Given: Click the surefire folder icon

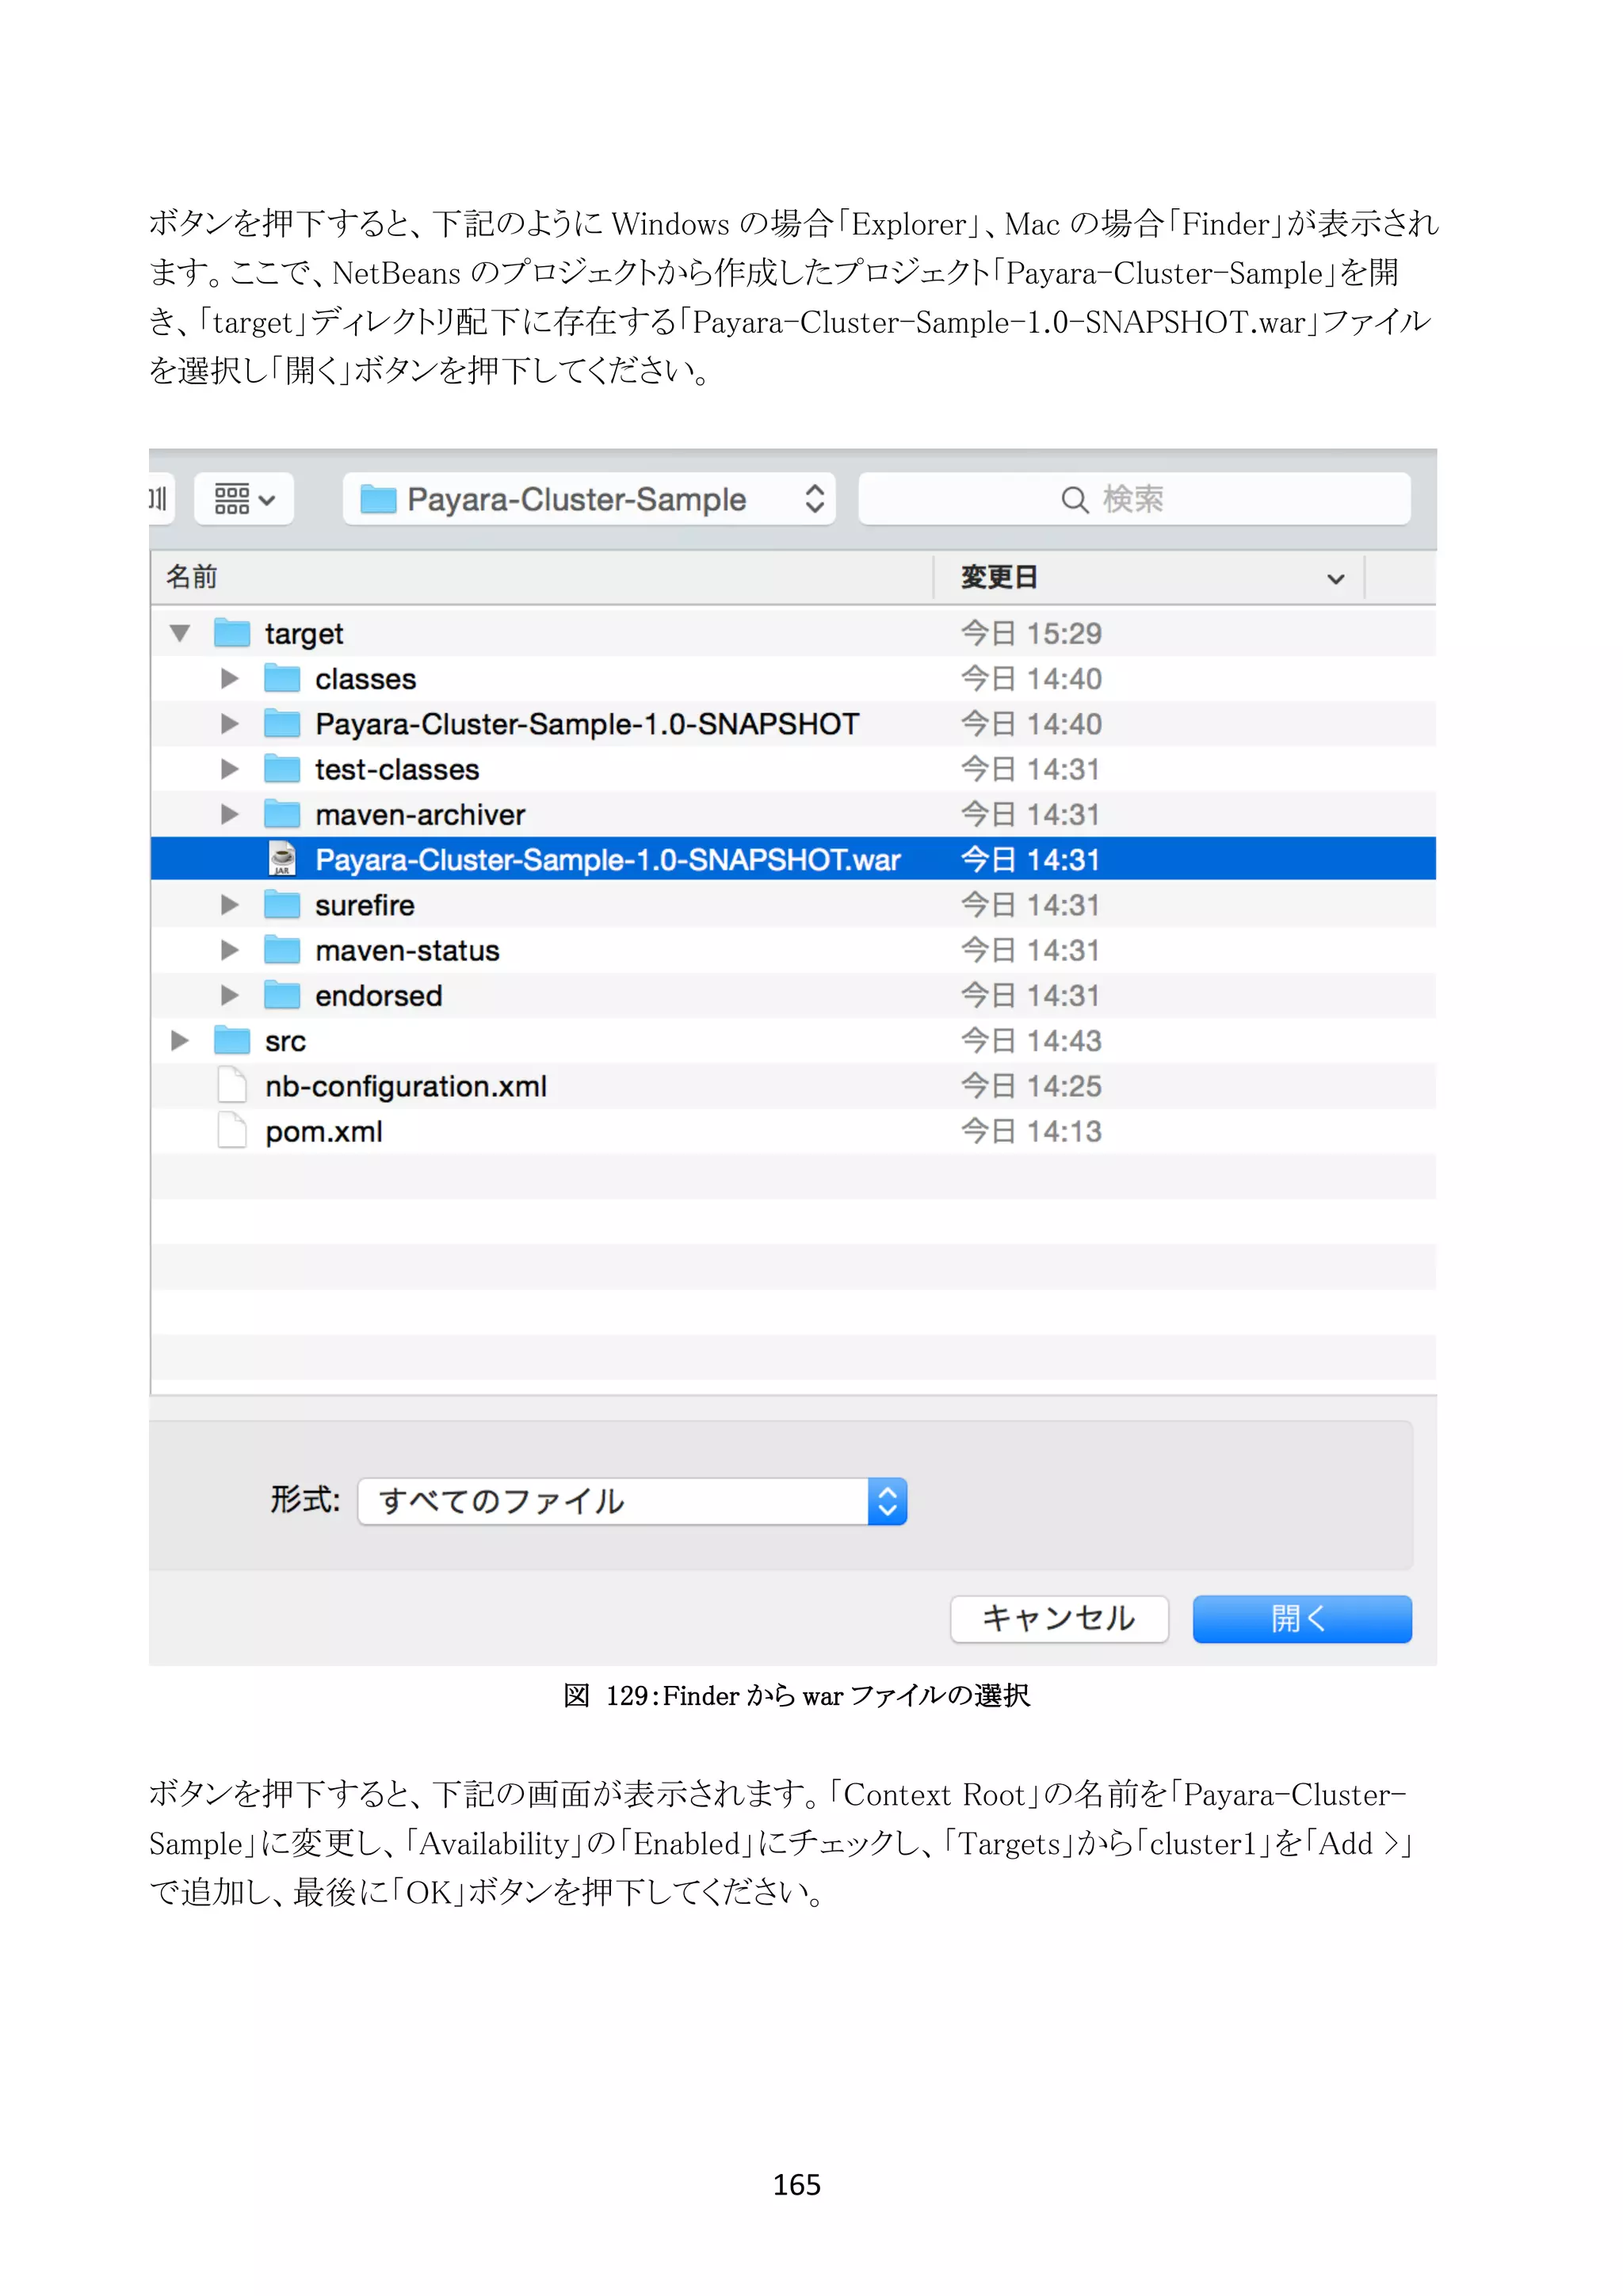Looking at the screenshot, I should pos(282,904).
